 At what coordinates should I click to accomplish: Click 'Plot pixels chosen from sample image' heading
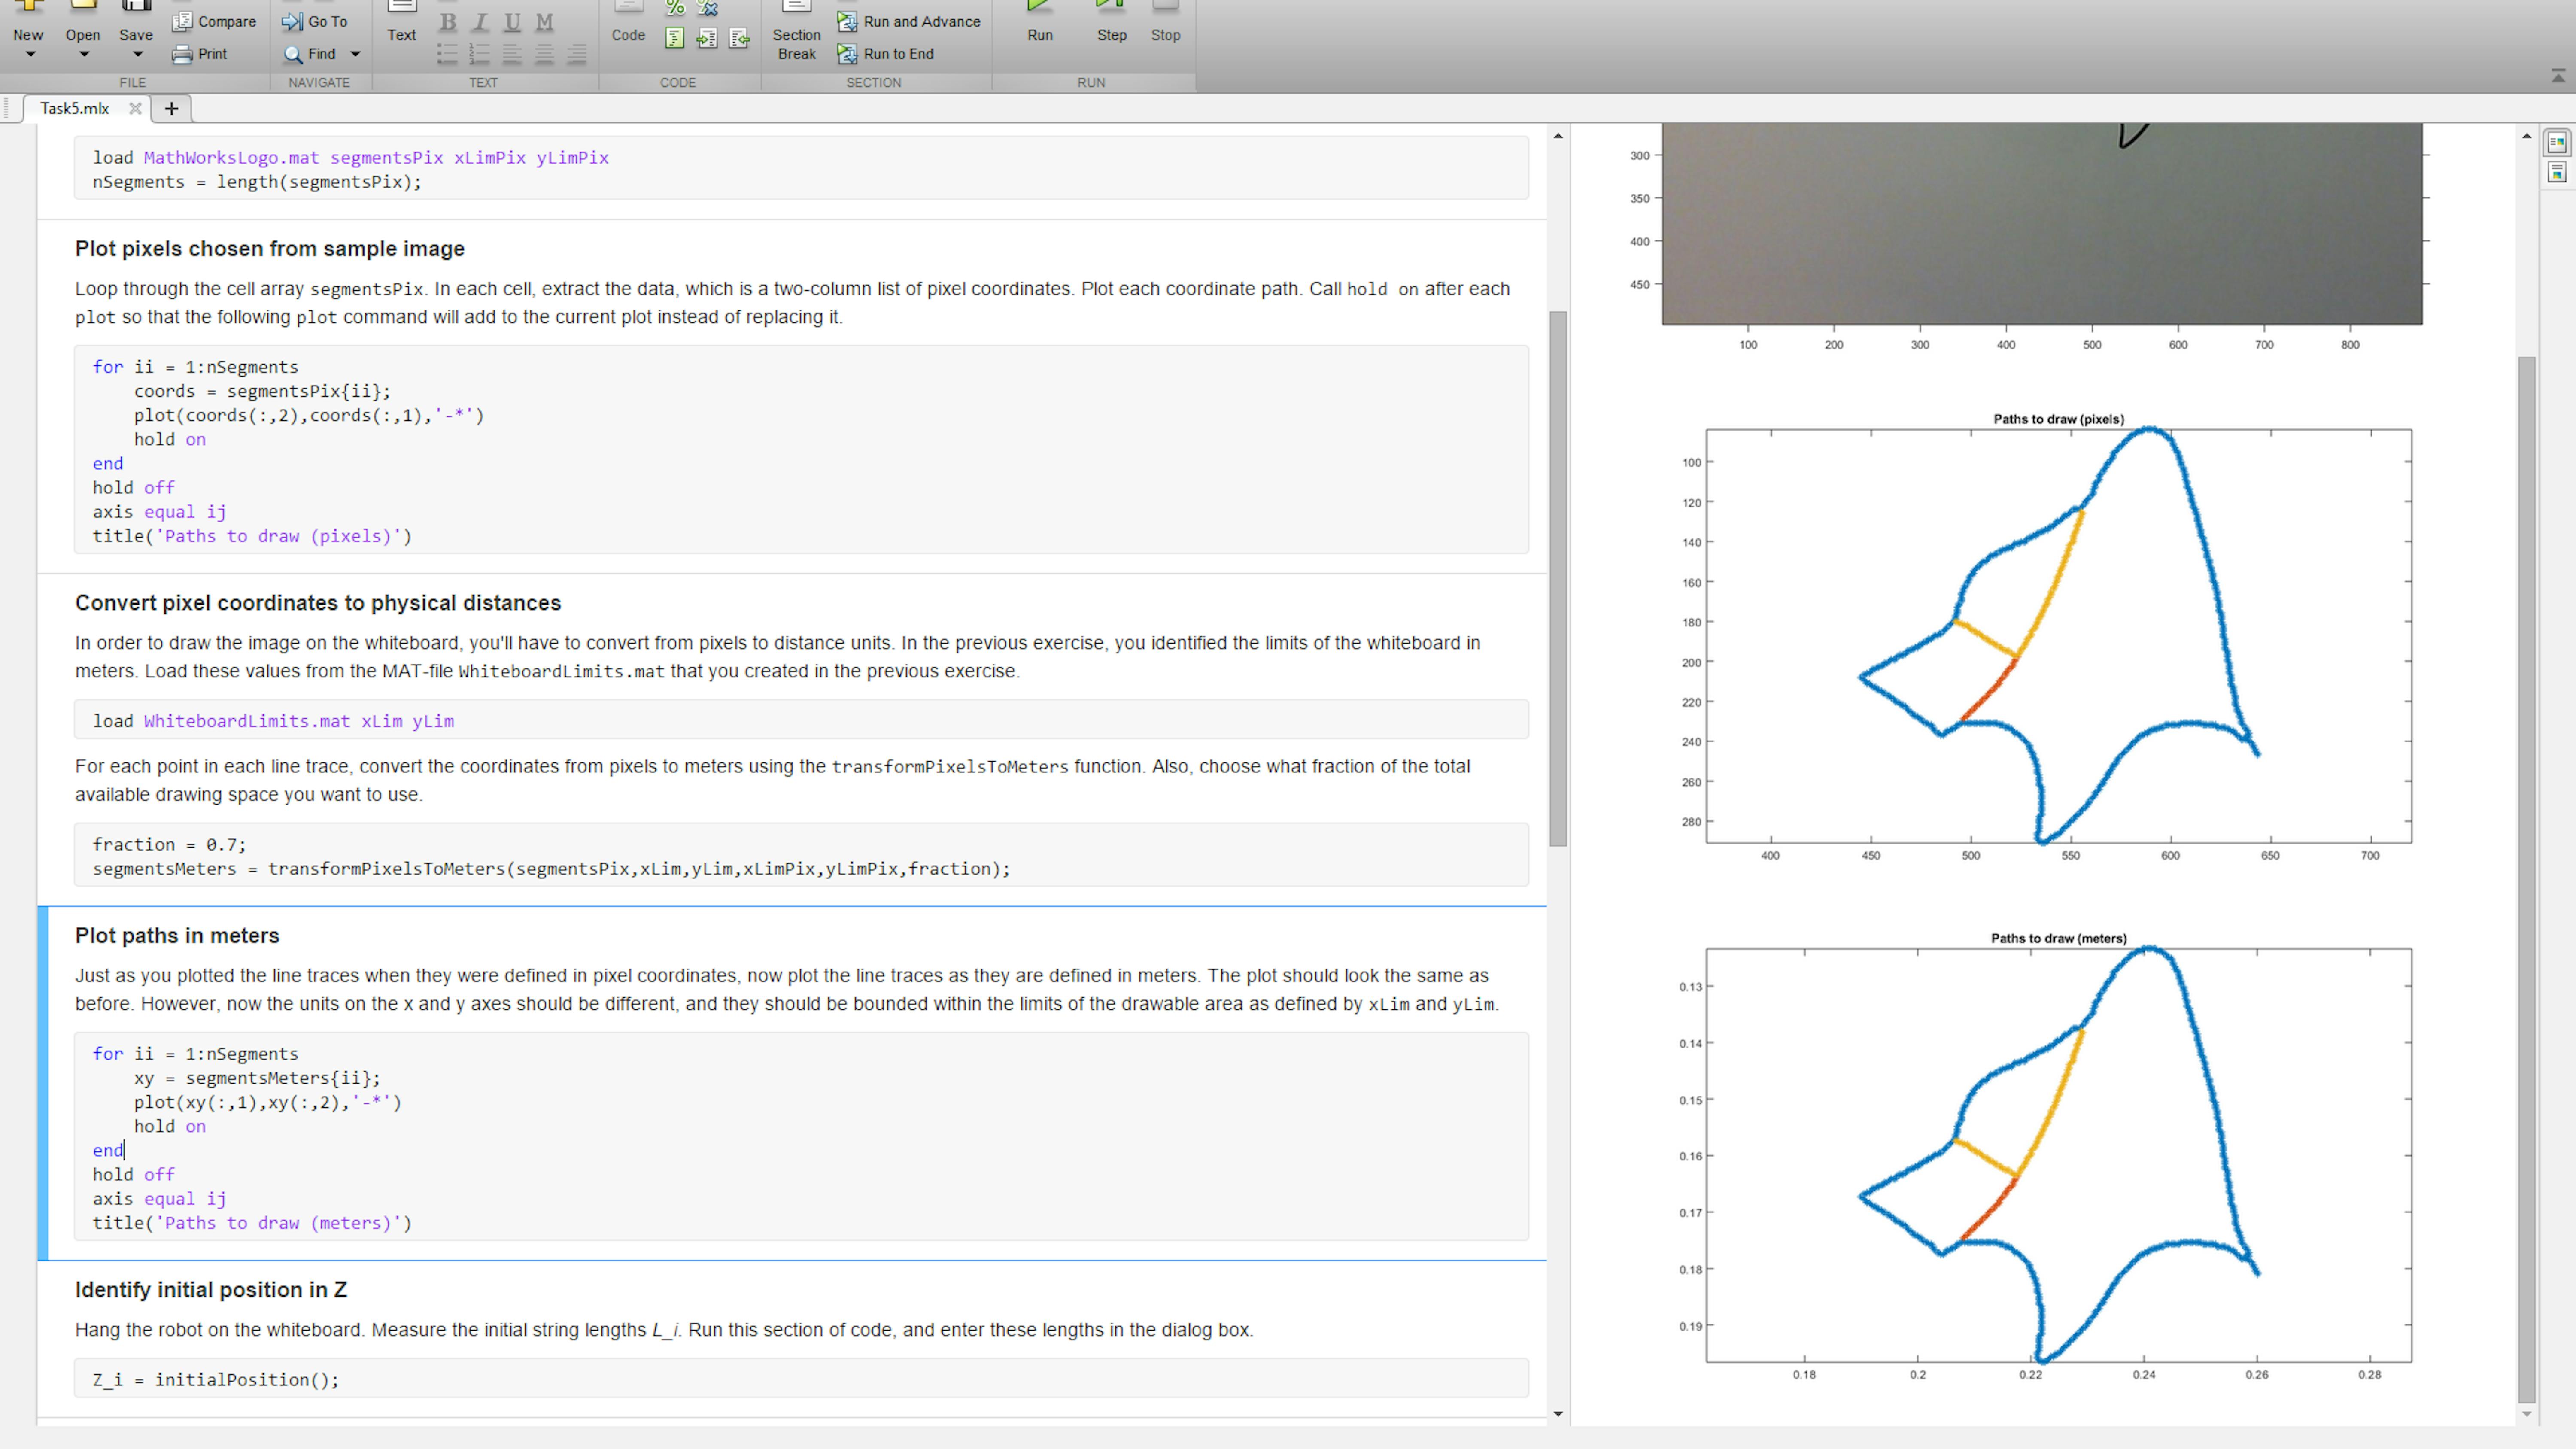(270, 249)
